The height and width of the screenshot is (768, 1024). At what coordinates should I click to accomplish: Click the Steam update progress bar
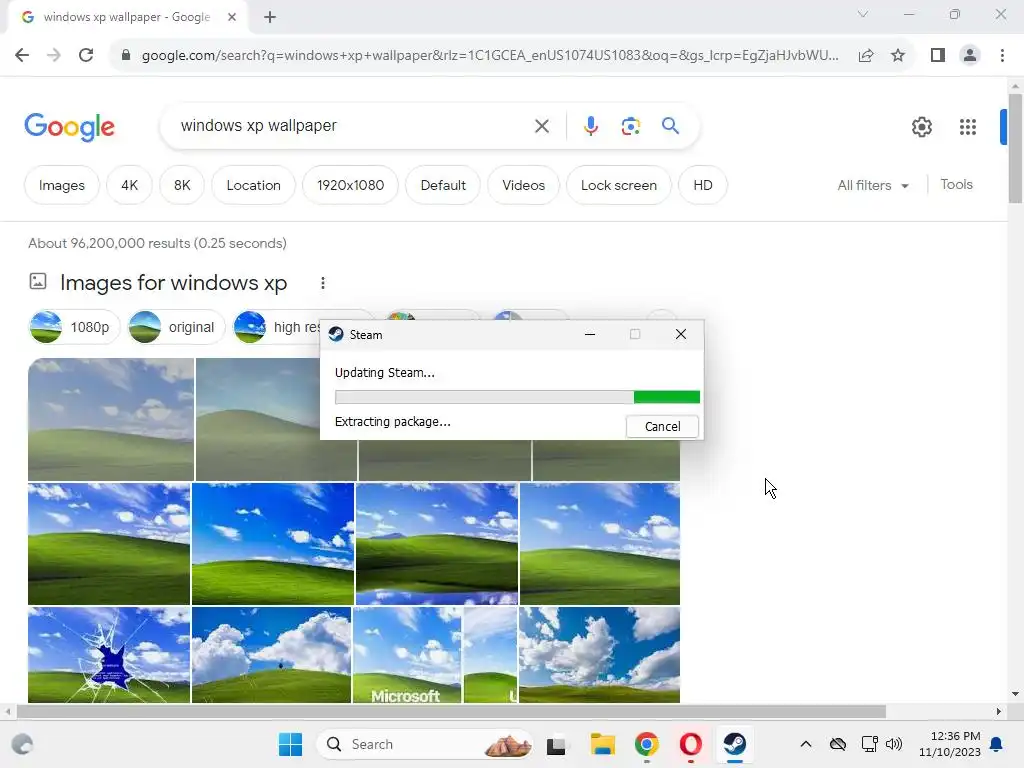click(x=517, y=397)
